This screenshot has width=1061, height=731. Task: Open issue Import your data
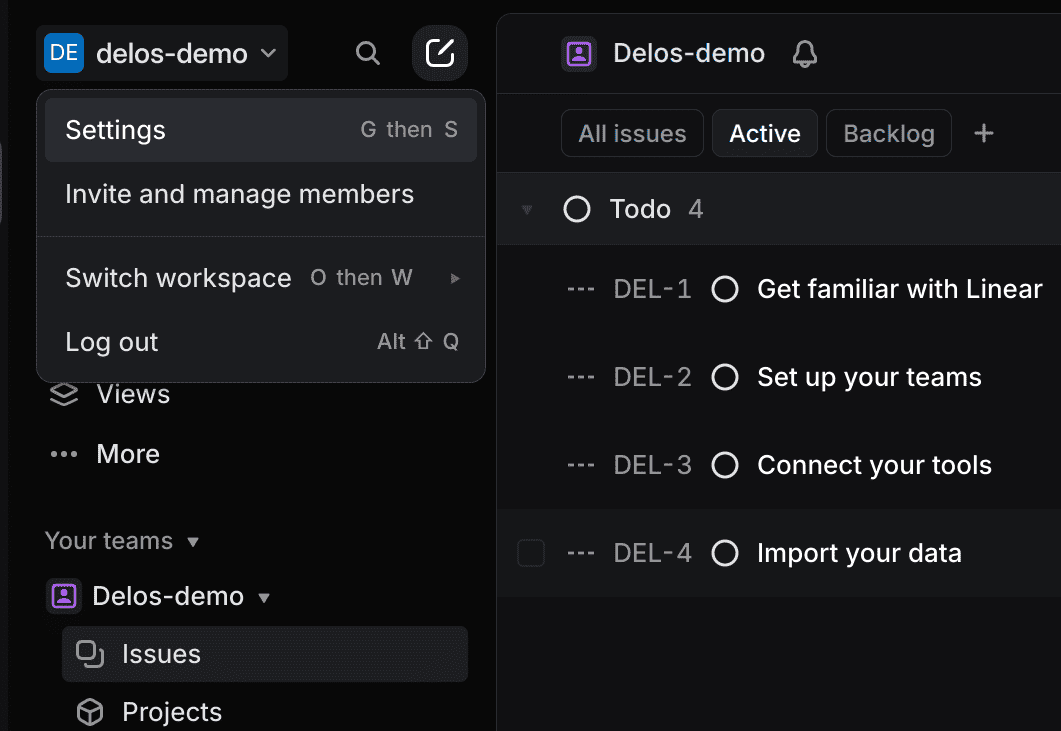point(859,553)
